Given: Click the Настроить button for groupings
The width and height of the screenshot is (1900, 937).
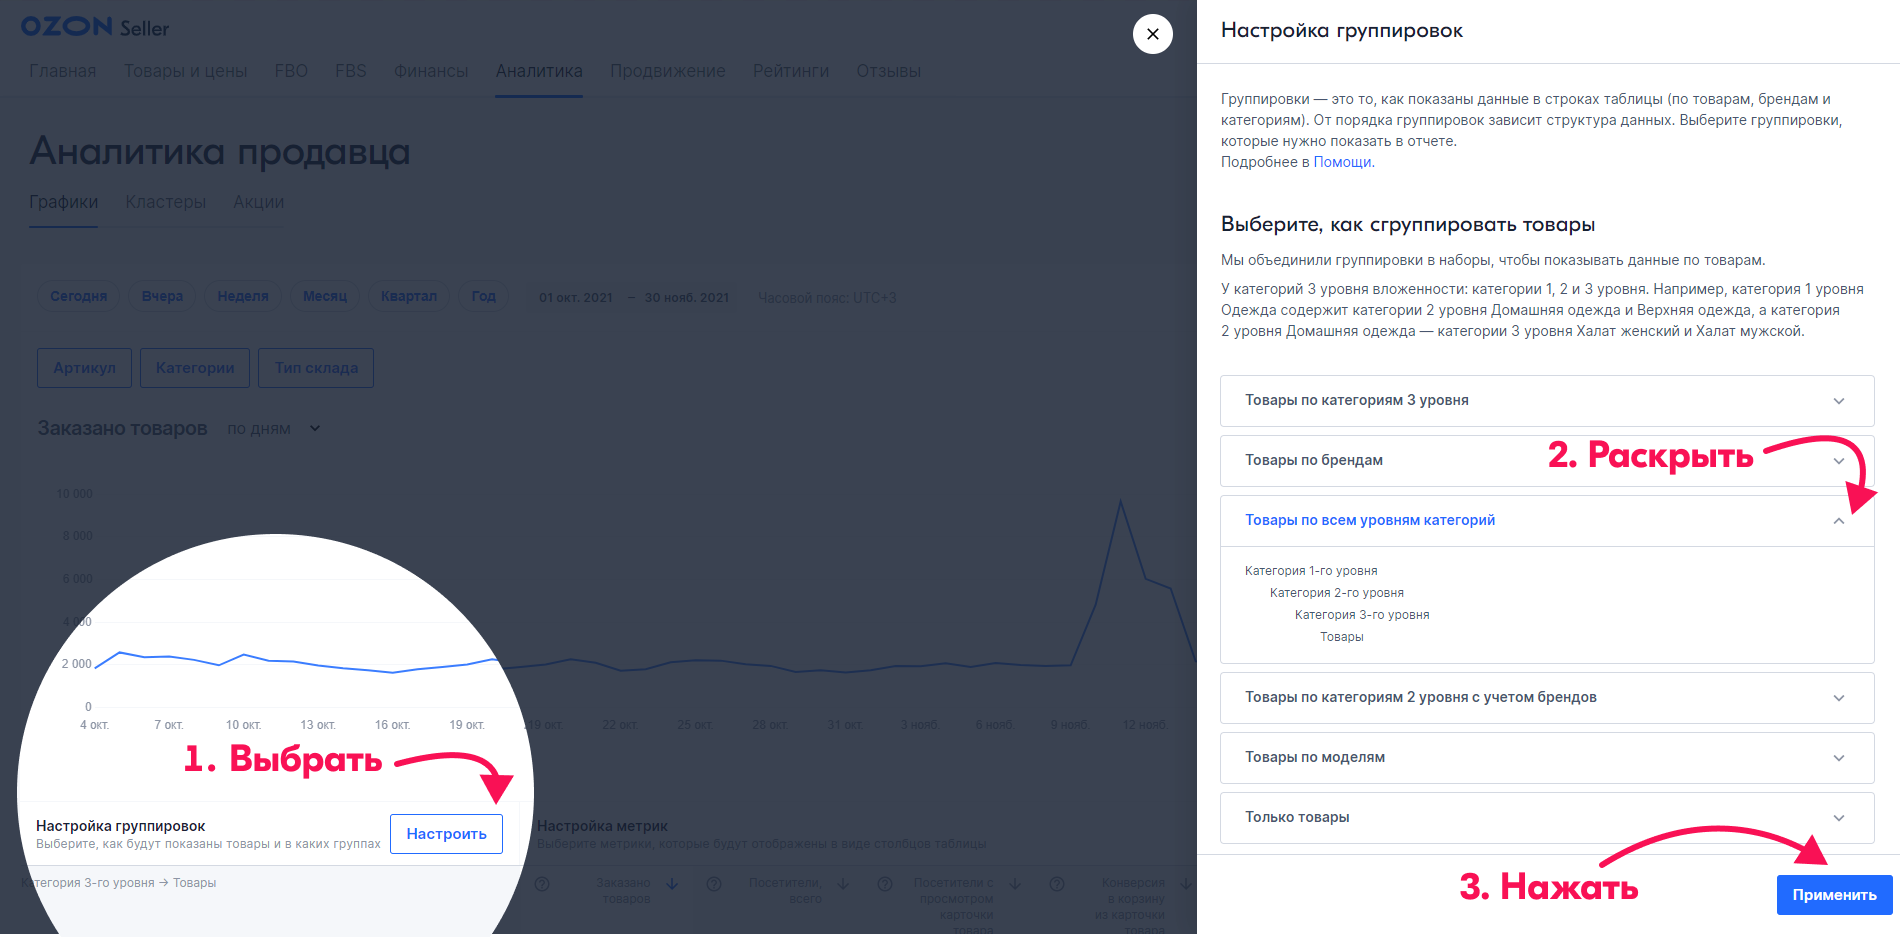Looking at the screenshot, I should 446,834.
